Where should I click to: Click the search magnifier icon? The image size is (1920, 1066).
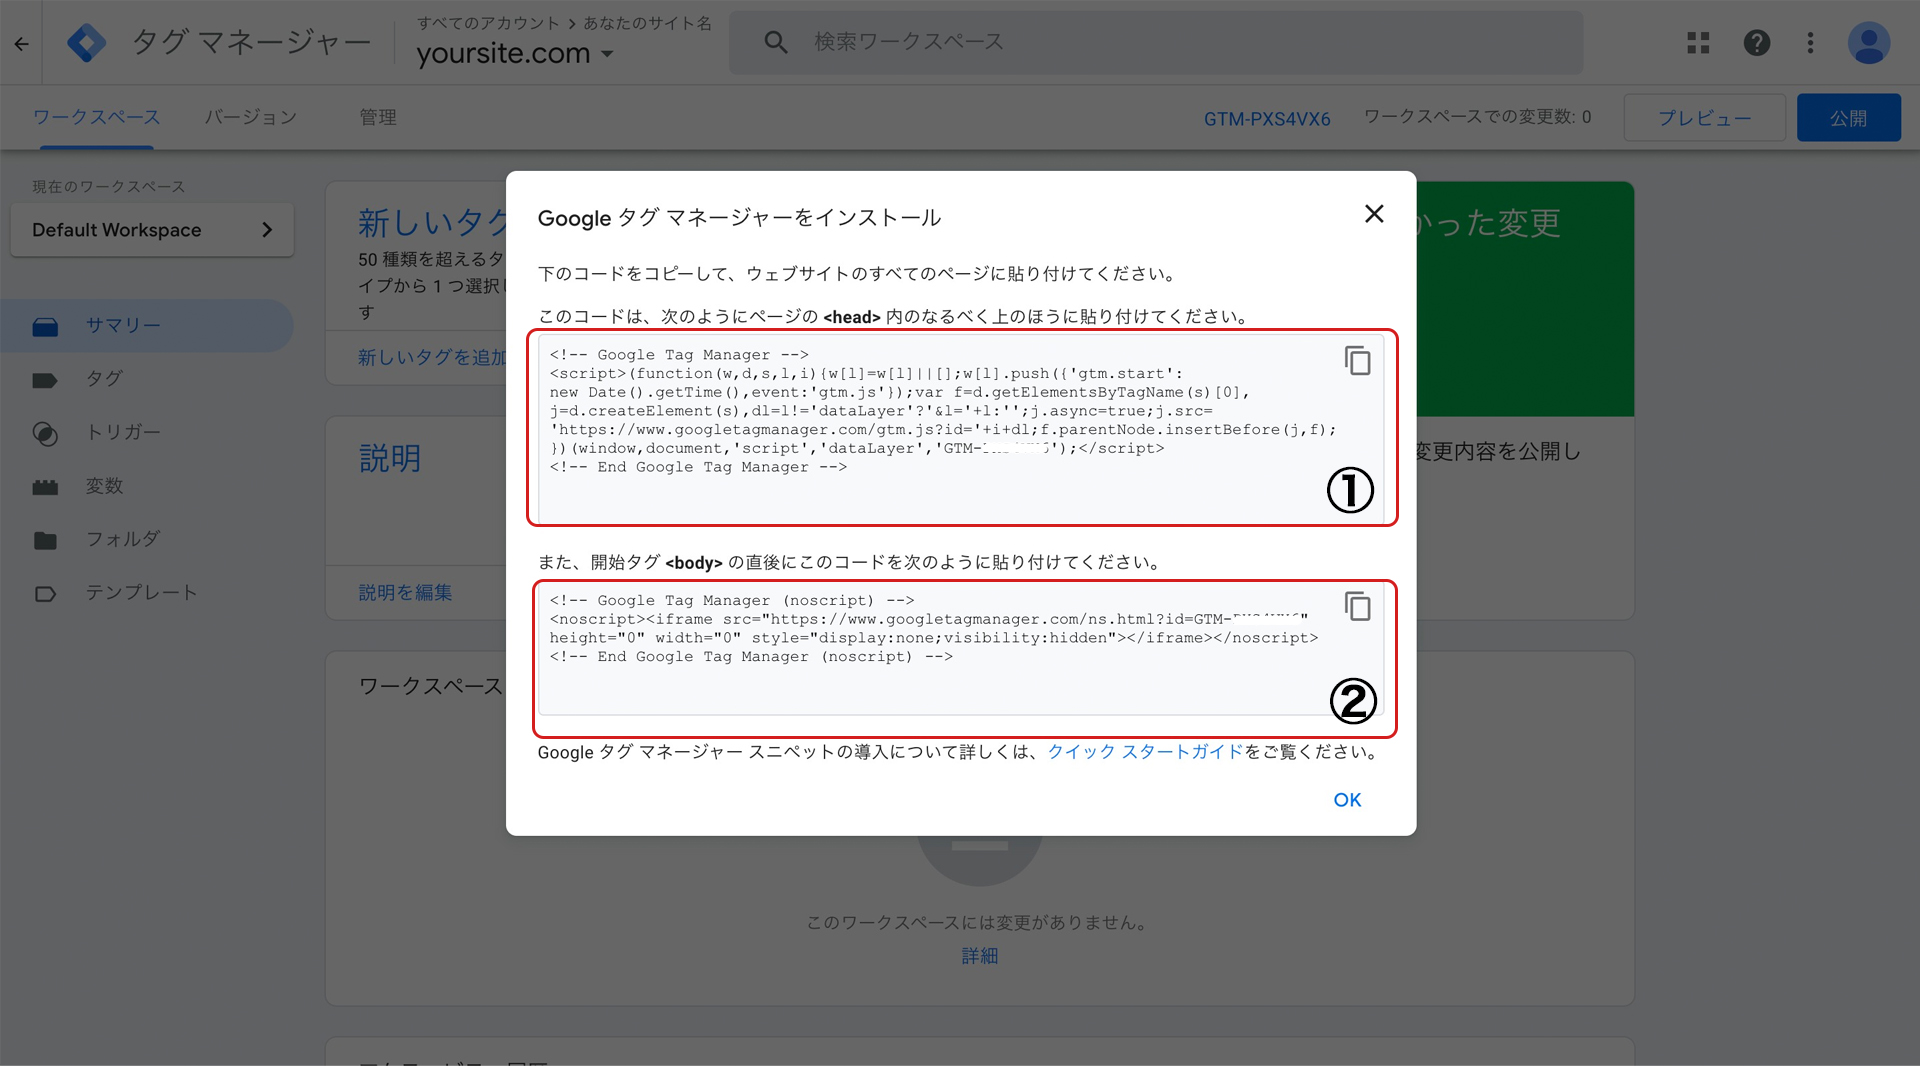[776, 42]
